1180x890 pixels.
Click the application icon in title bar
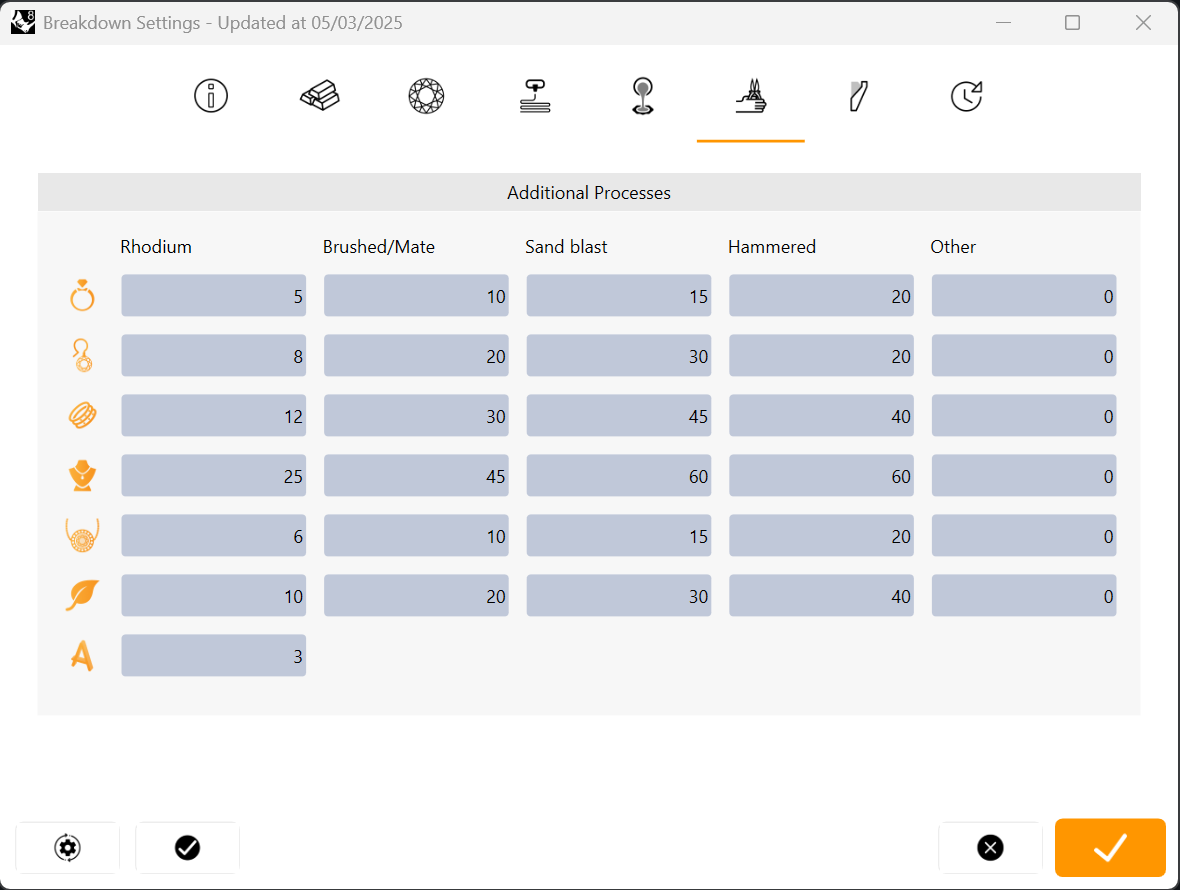click(23, 23)
